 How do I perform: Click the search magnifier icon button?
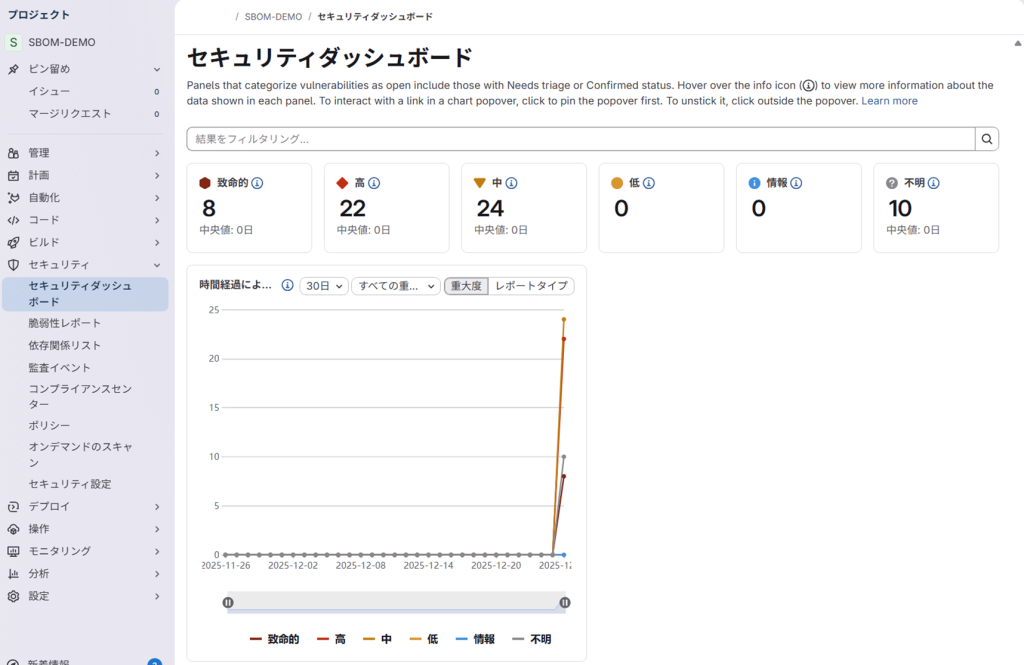[987, 139]
